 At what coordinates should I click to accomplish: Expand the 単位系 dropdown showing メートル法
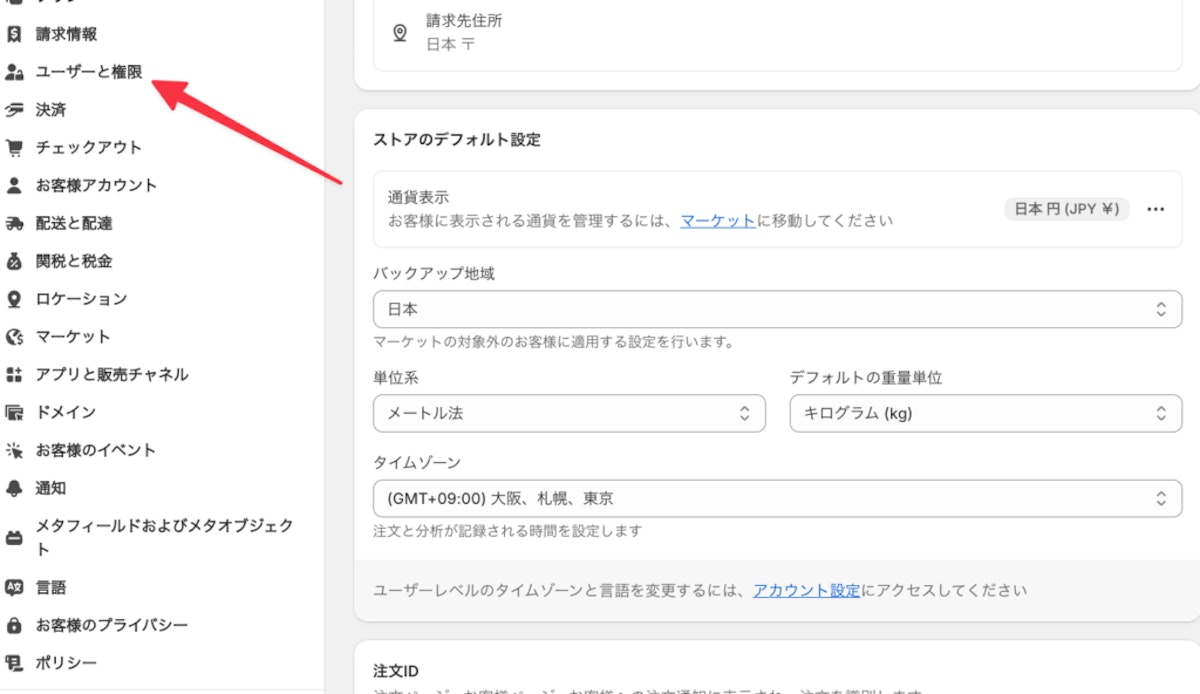(570, 413)
